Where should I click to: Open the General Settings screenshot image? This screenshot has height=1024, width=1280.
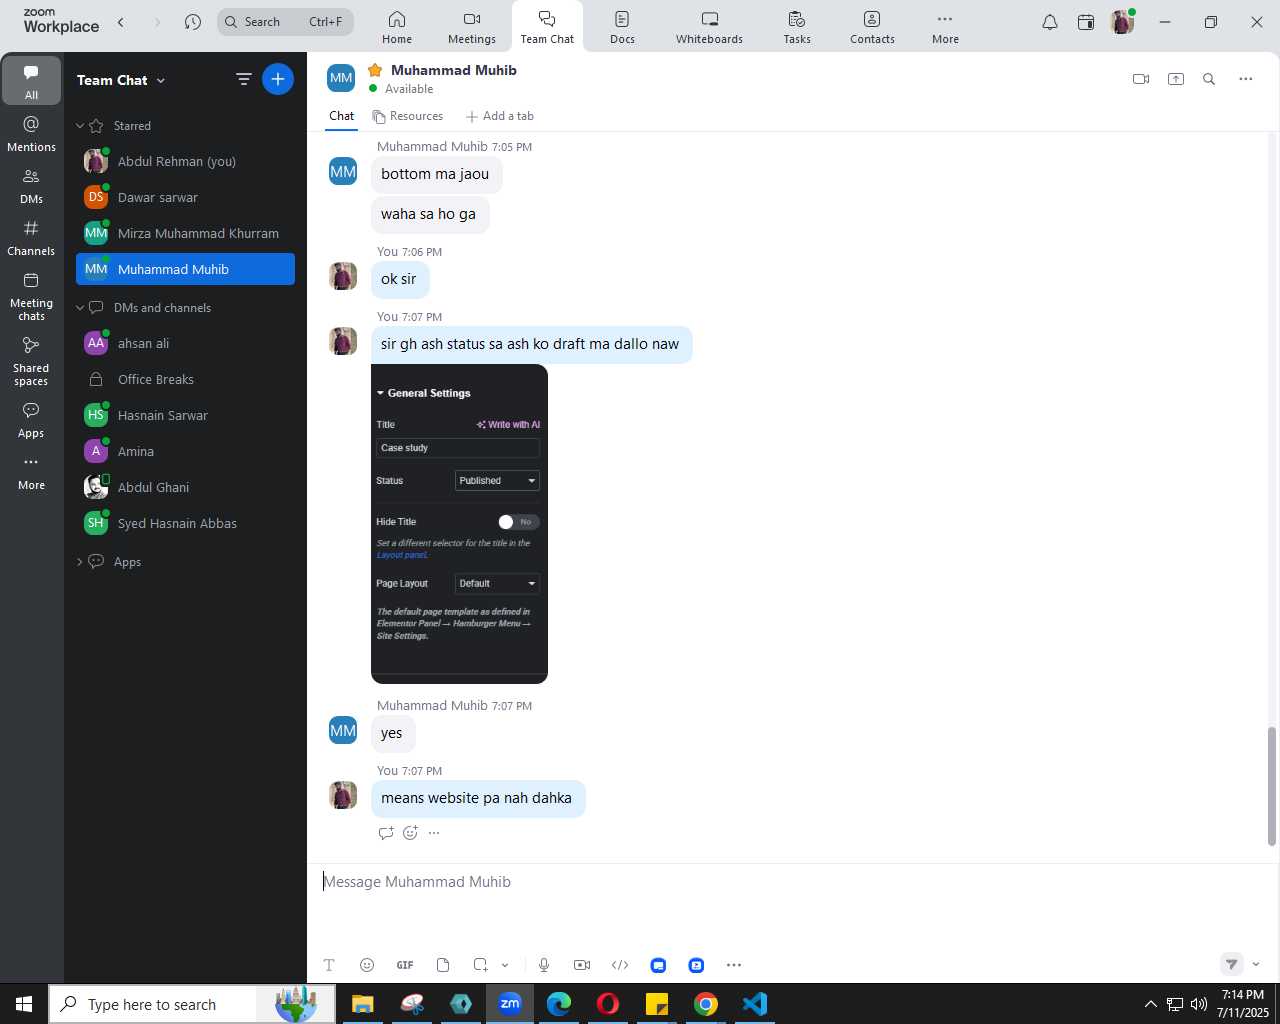[x=459, y=524]
